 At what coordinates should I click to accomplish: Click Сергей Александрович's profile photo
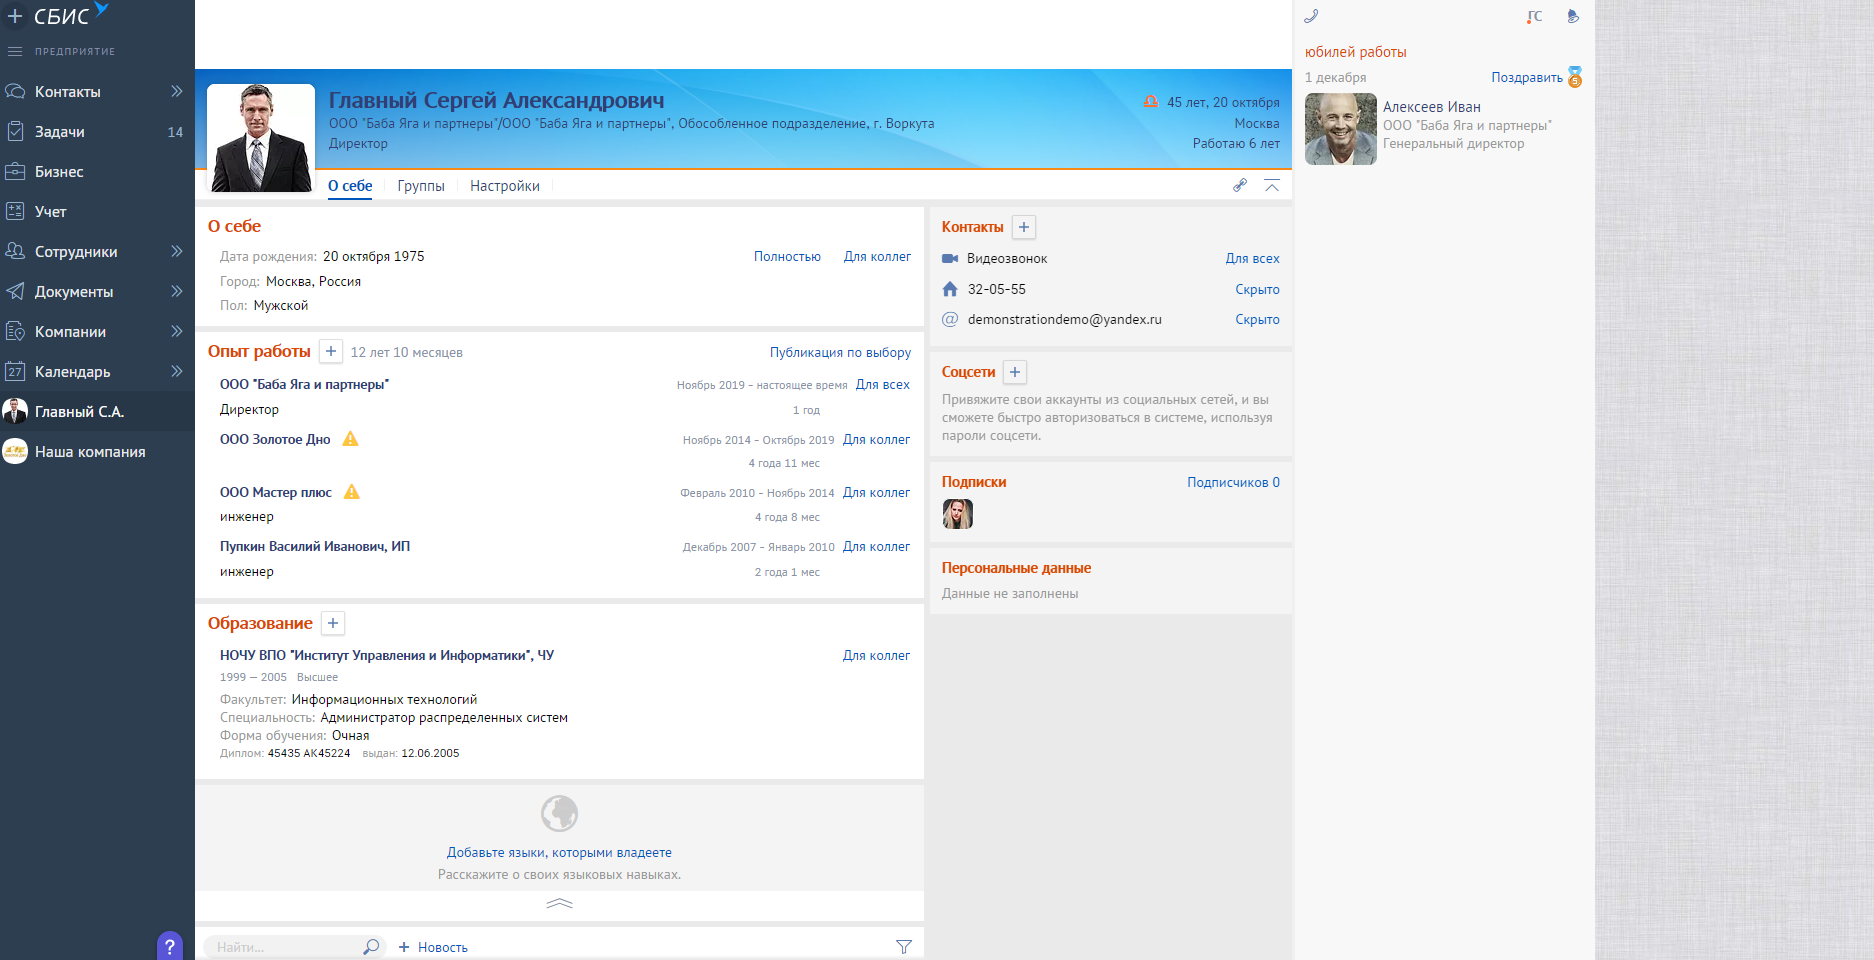pyautogui.click(x=261, y=138)
